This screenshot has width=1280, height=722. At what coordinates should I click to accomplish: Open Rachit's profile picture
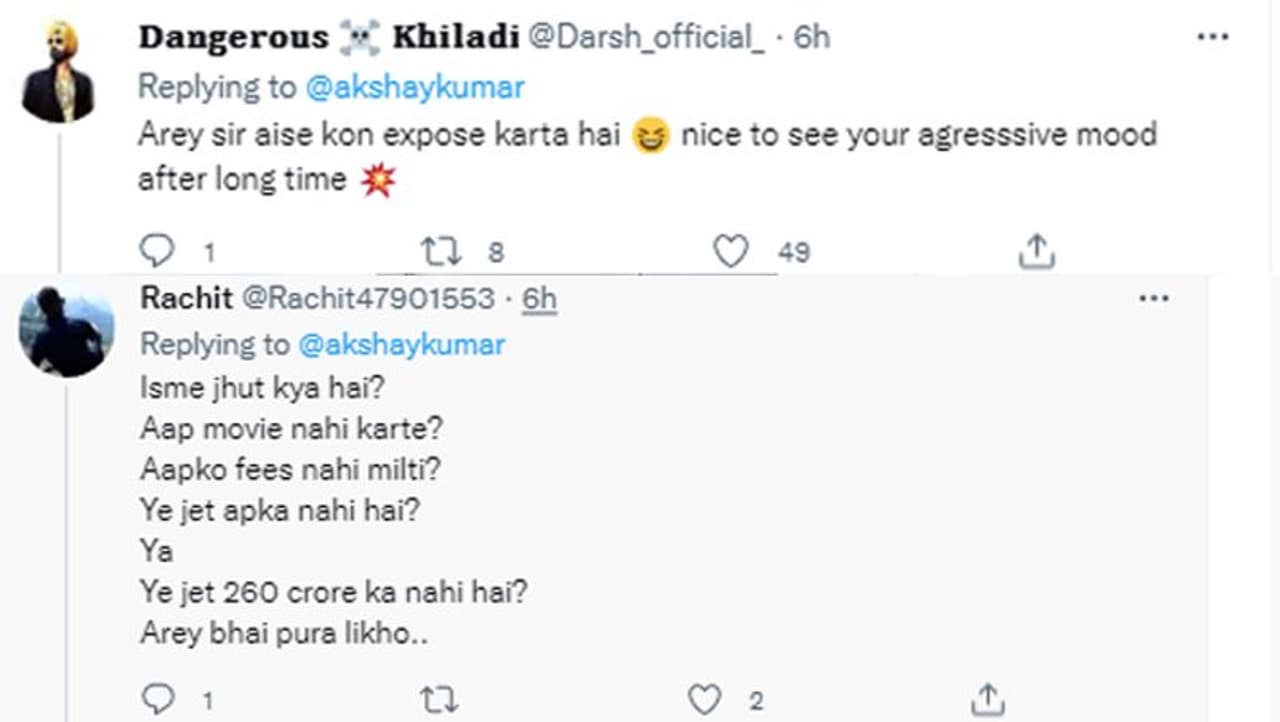[67, 330]
